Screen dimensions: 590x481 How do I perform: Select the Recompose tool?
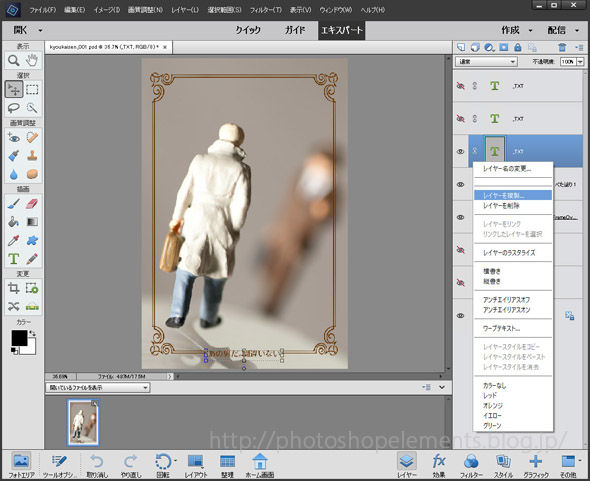click(32, 288)
